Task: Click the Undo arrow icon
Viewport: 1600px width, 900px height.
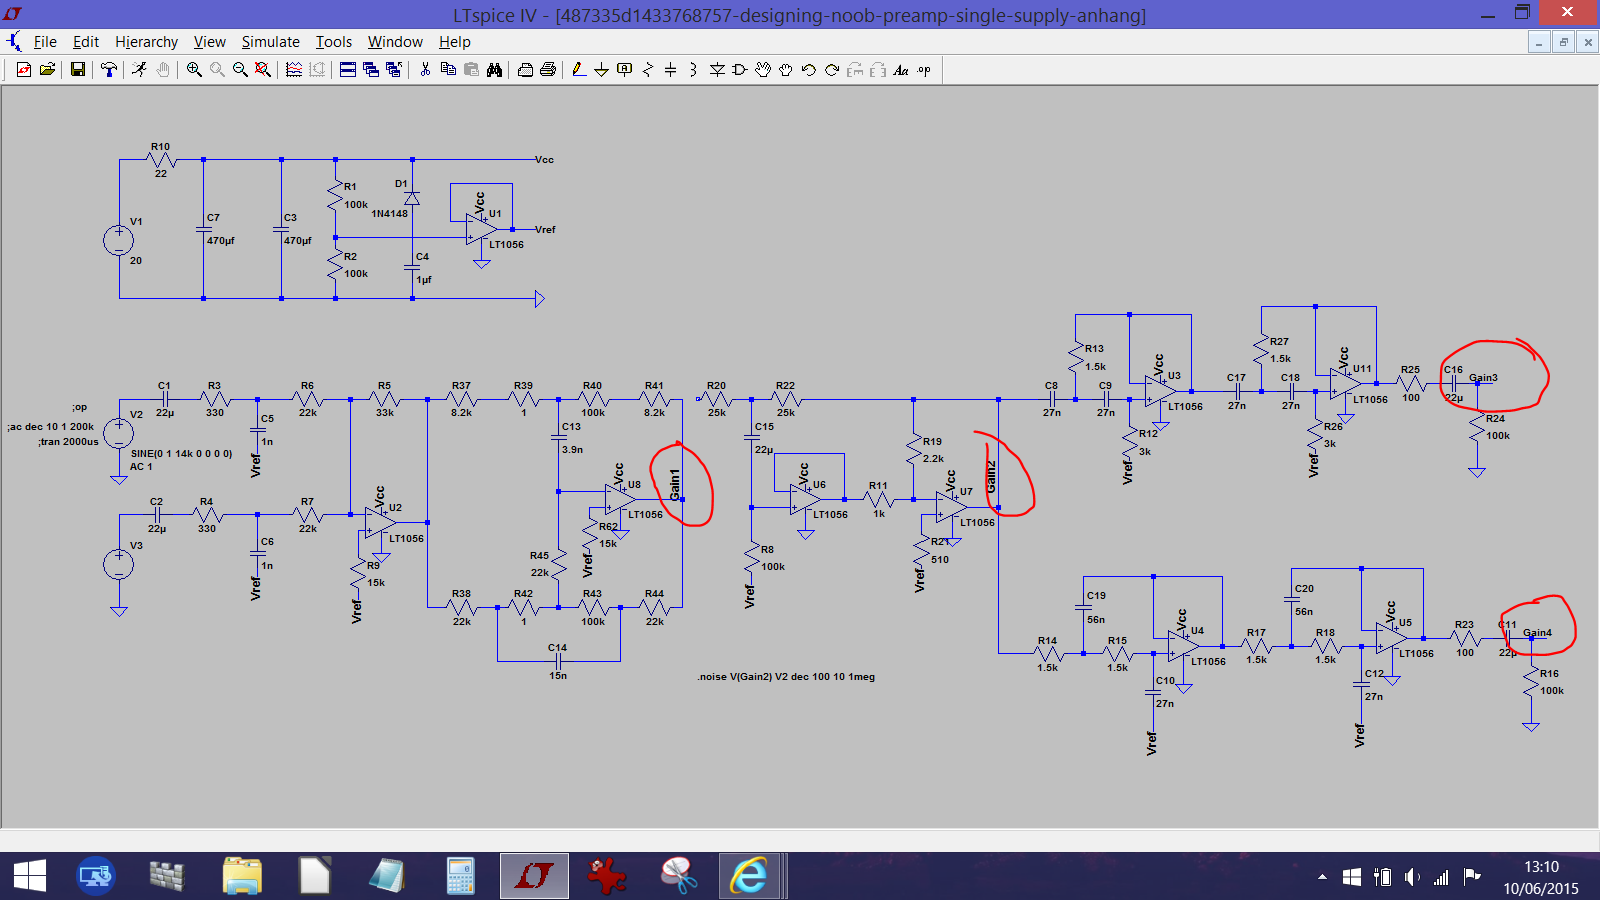Action: (809, 70)
